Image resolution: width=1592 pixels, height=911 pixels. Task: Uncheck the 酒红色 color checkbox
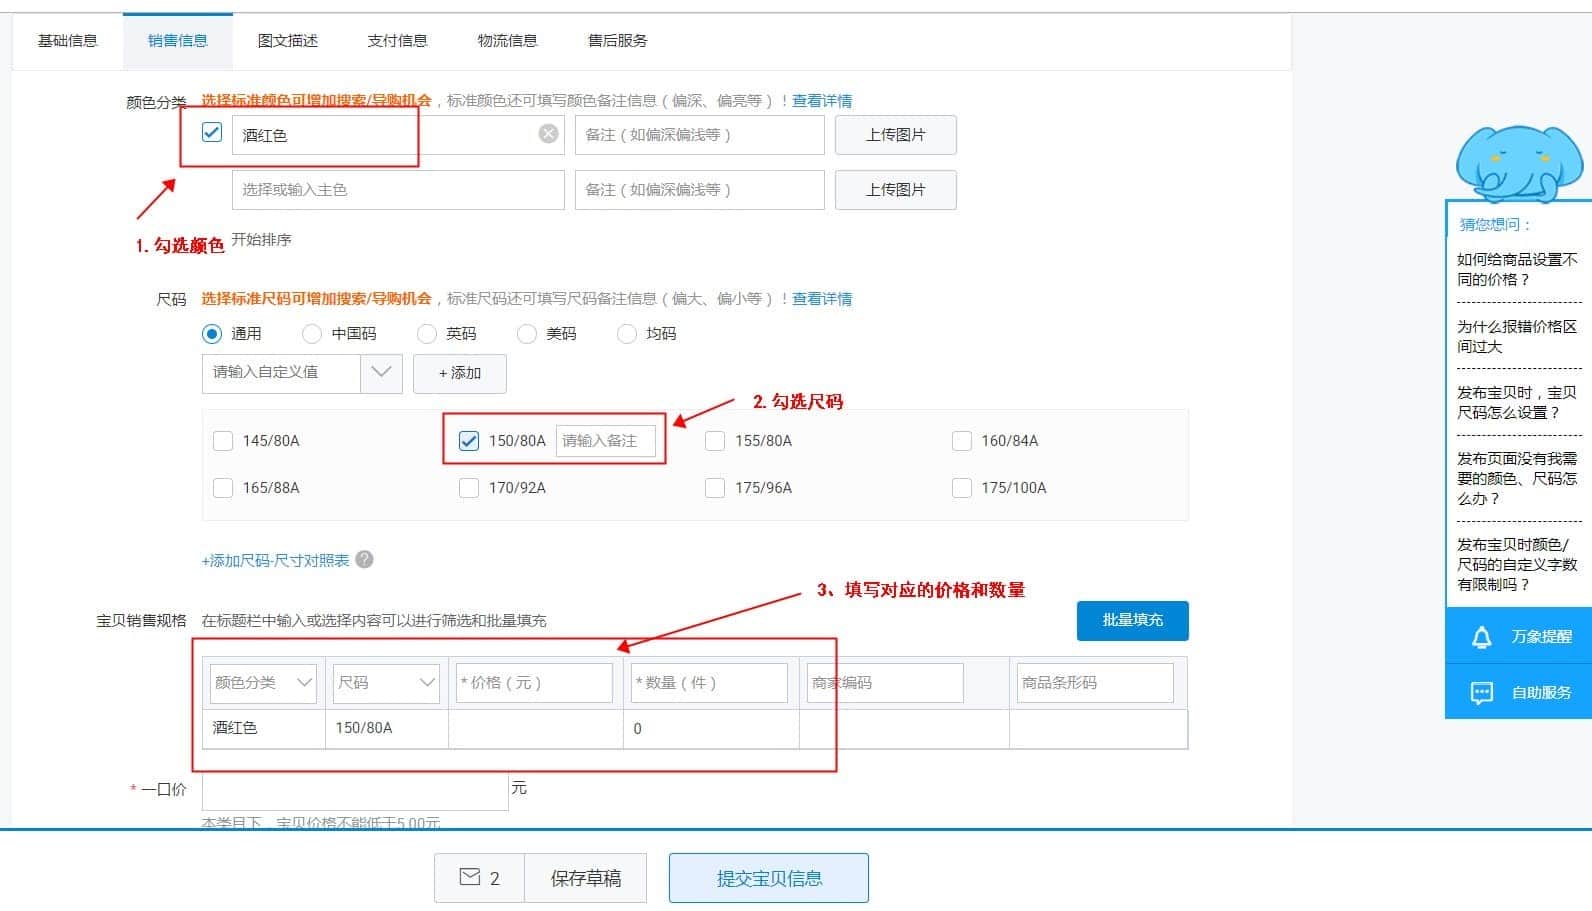pyautogui.click(x=212, y=133)
